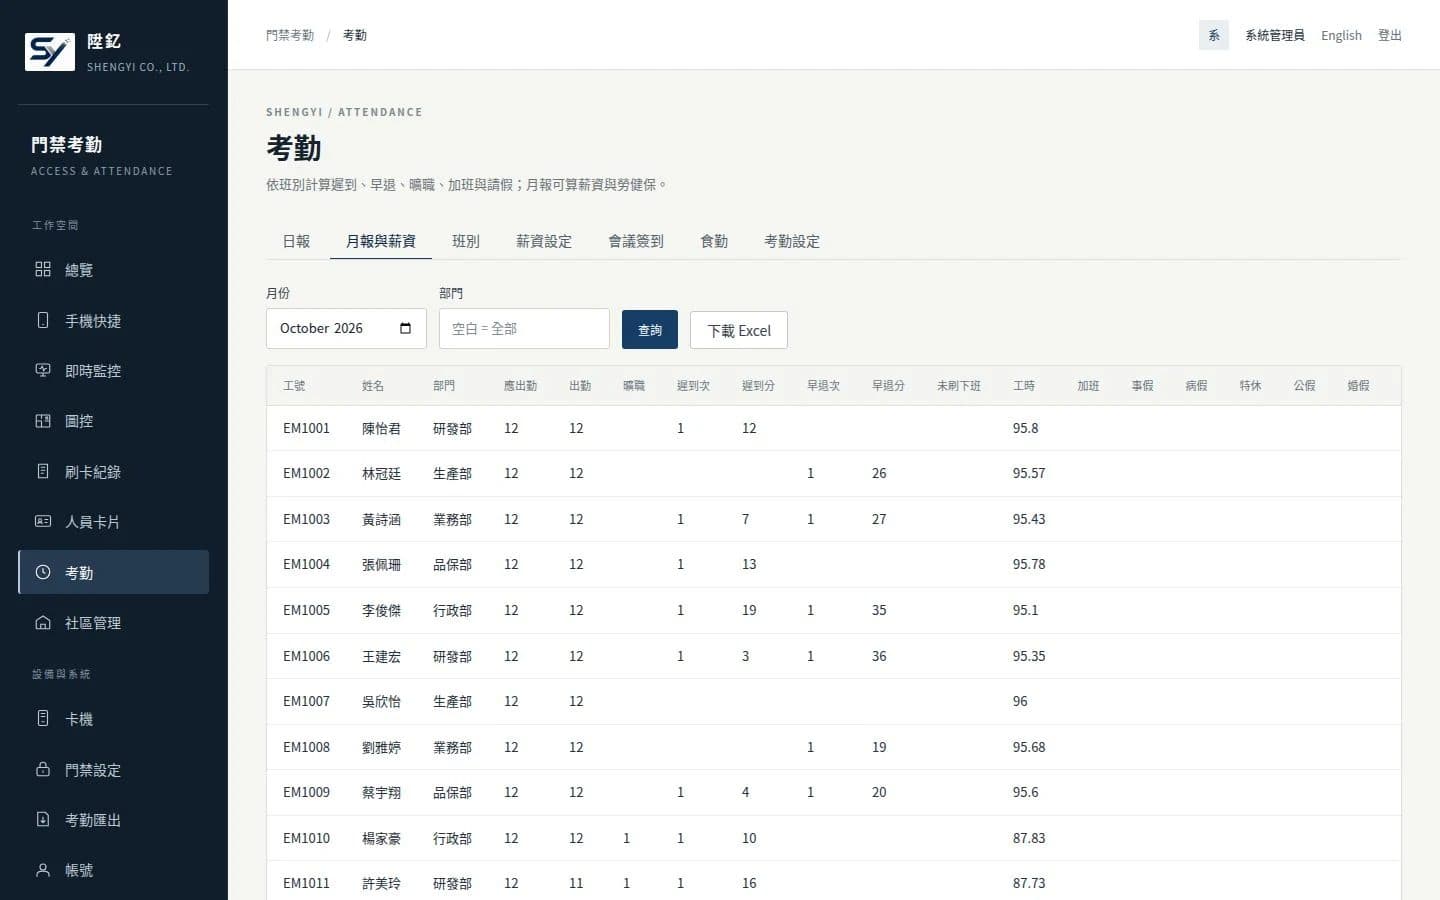Click the name 林冠廷 in the table
This screenshot has height=900, width=1440.
(x=381, y=473)
